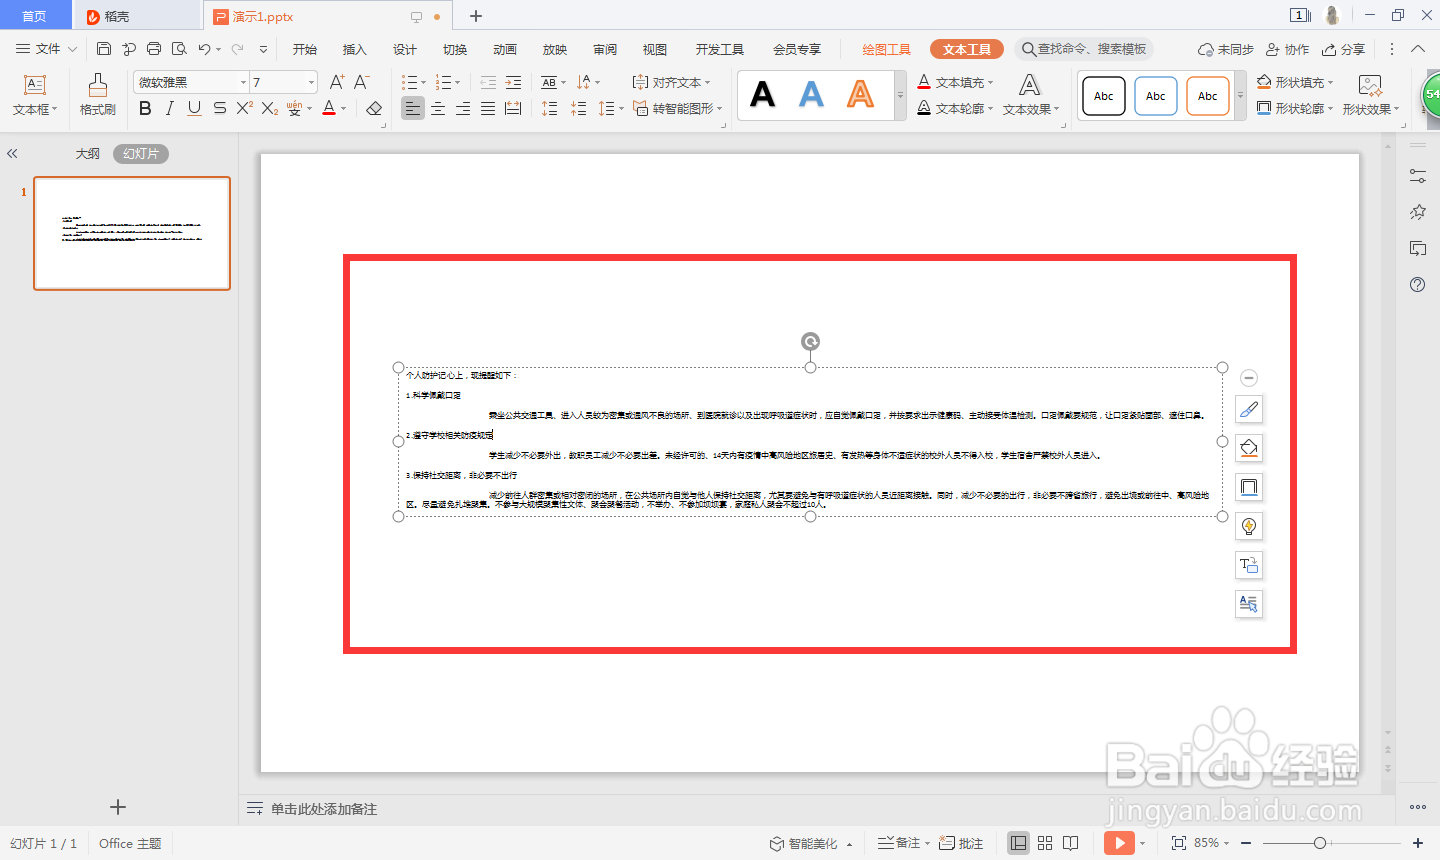Screen dimensions: 1440x860
Task: Switch to the 插入 ribbon tab
Action: 354,48
